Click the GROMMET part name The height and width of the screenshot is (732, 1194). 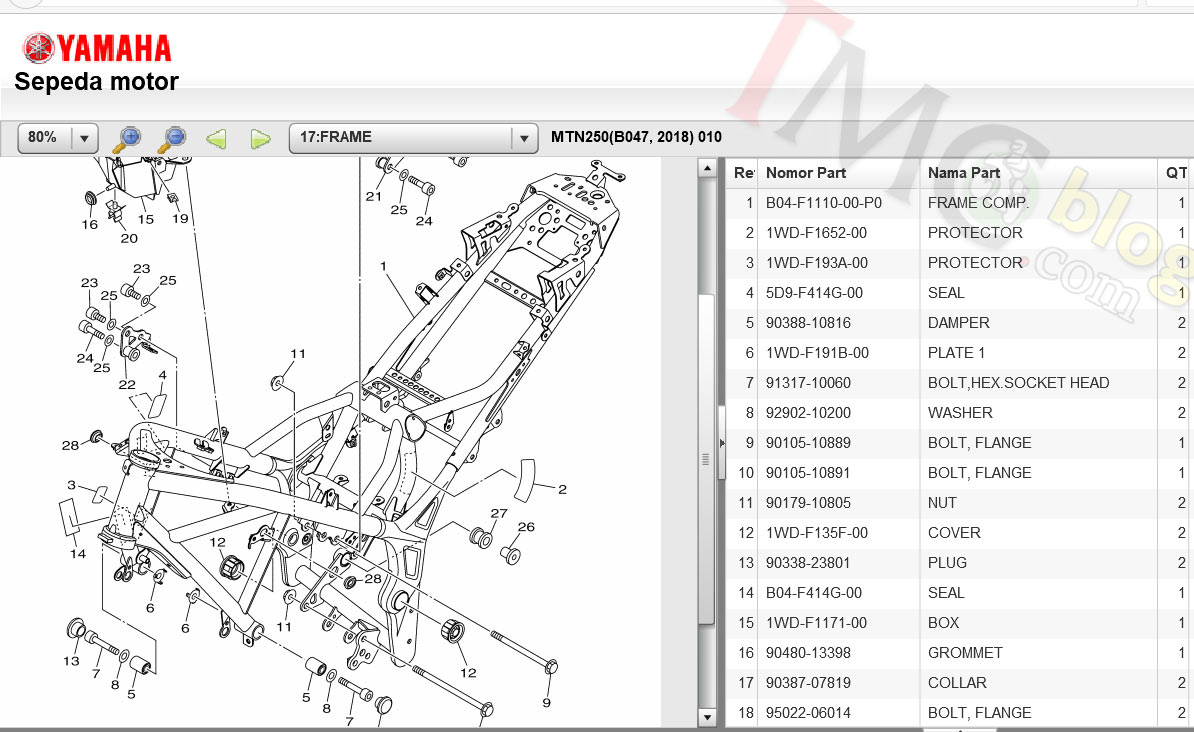pyautogui.click(x=965, y=653)
